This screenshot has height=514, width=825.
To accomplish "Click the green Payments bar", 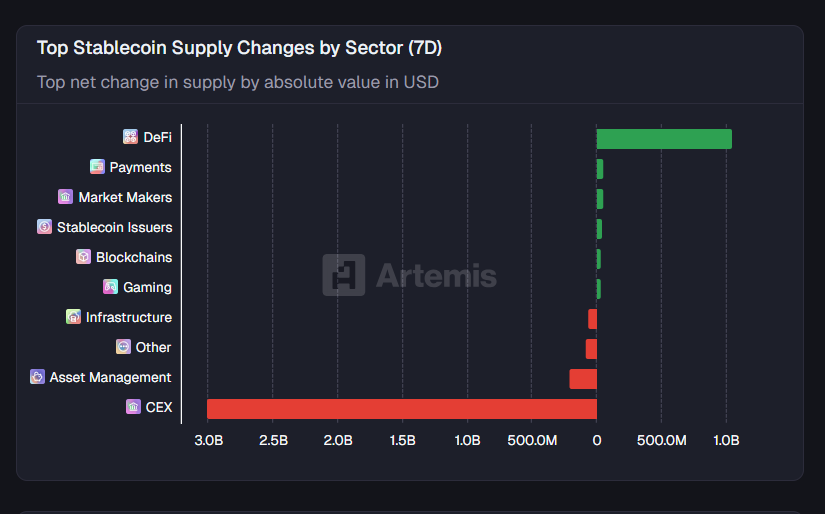I will point(600,169).
